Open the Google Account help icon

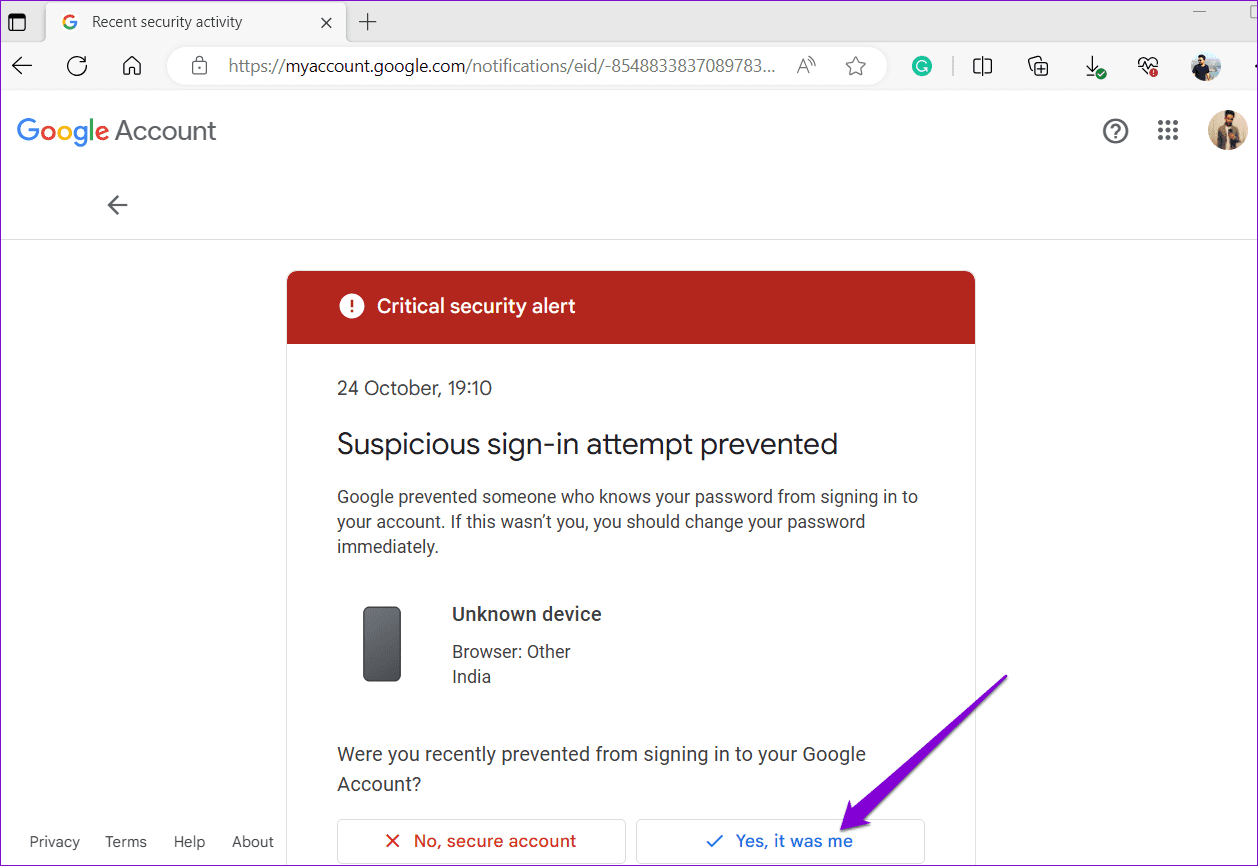1115,130
